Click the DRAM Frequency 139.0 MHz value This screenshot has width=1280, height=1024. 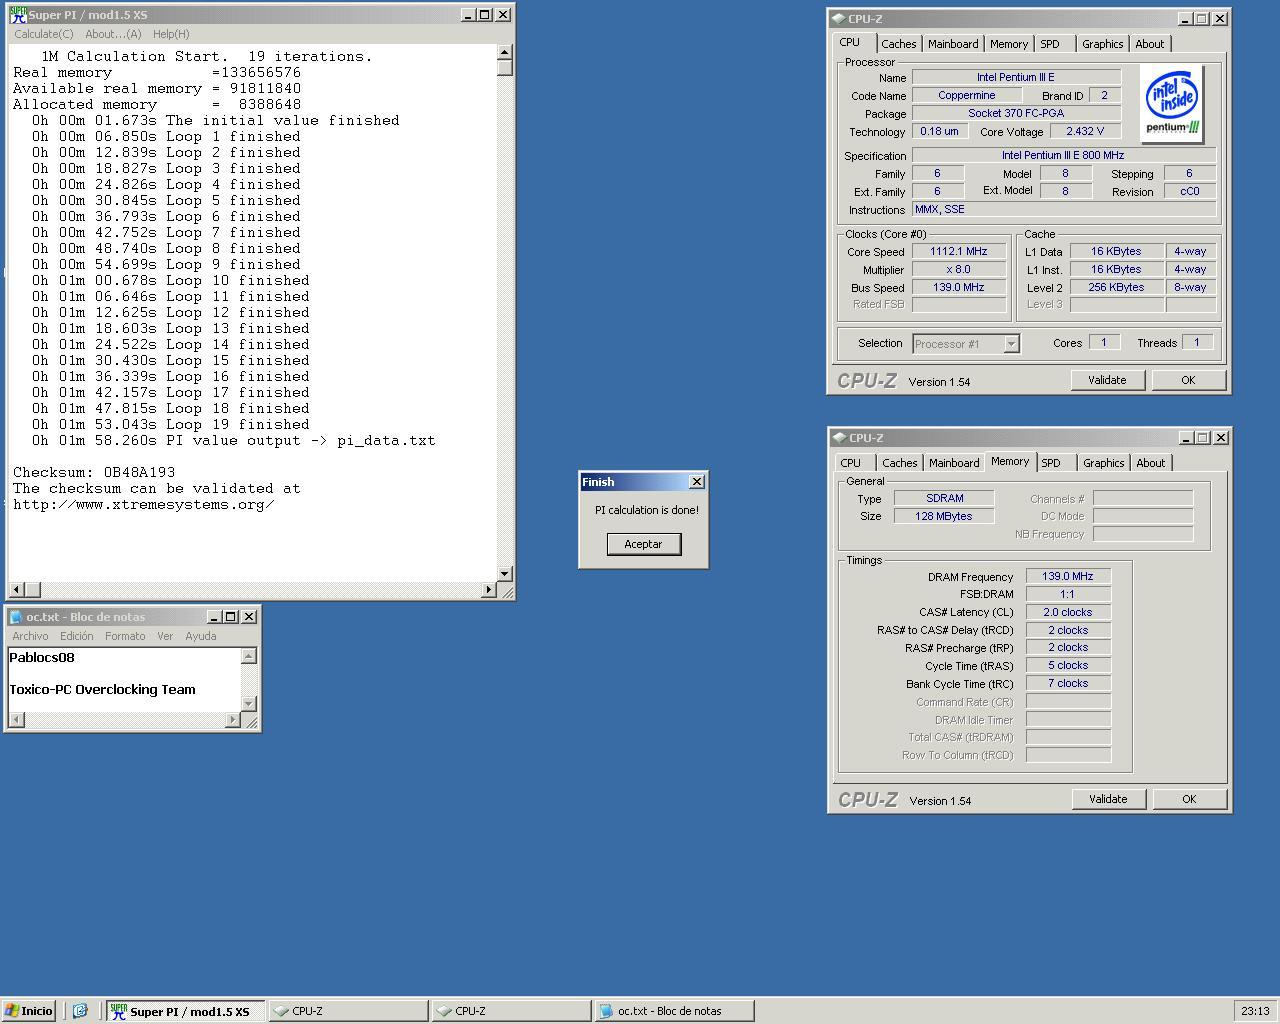[1067, 576]
